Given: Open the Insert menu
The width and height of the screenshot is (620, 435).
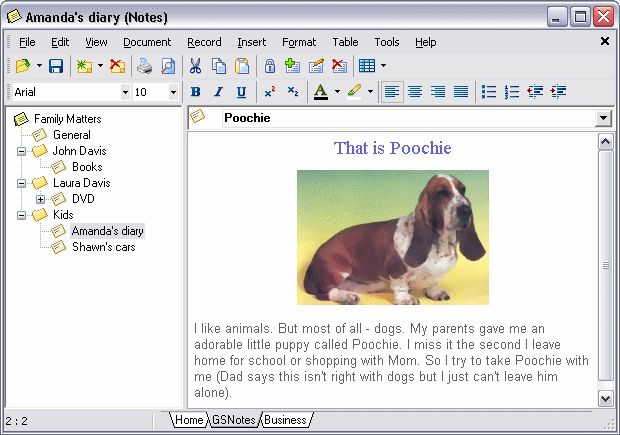Looking at the screenshot, I should tap(251, 42).
